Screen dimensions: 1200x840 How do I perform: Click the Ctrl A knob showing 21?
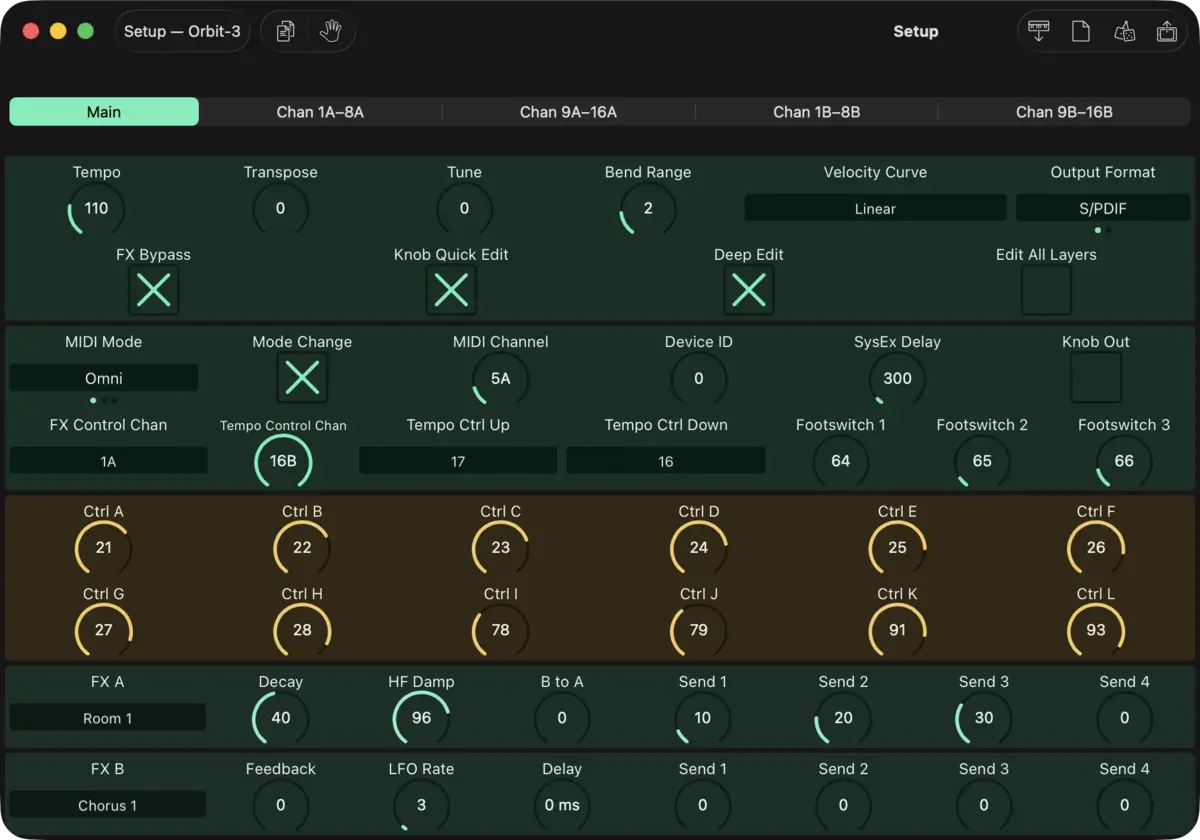tap(104, 548)
